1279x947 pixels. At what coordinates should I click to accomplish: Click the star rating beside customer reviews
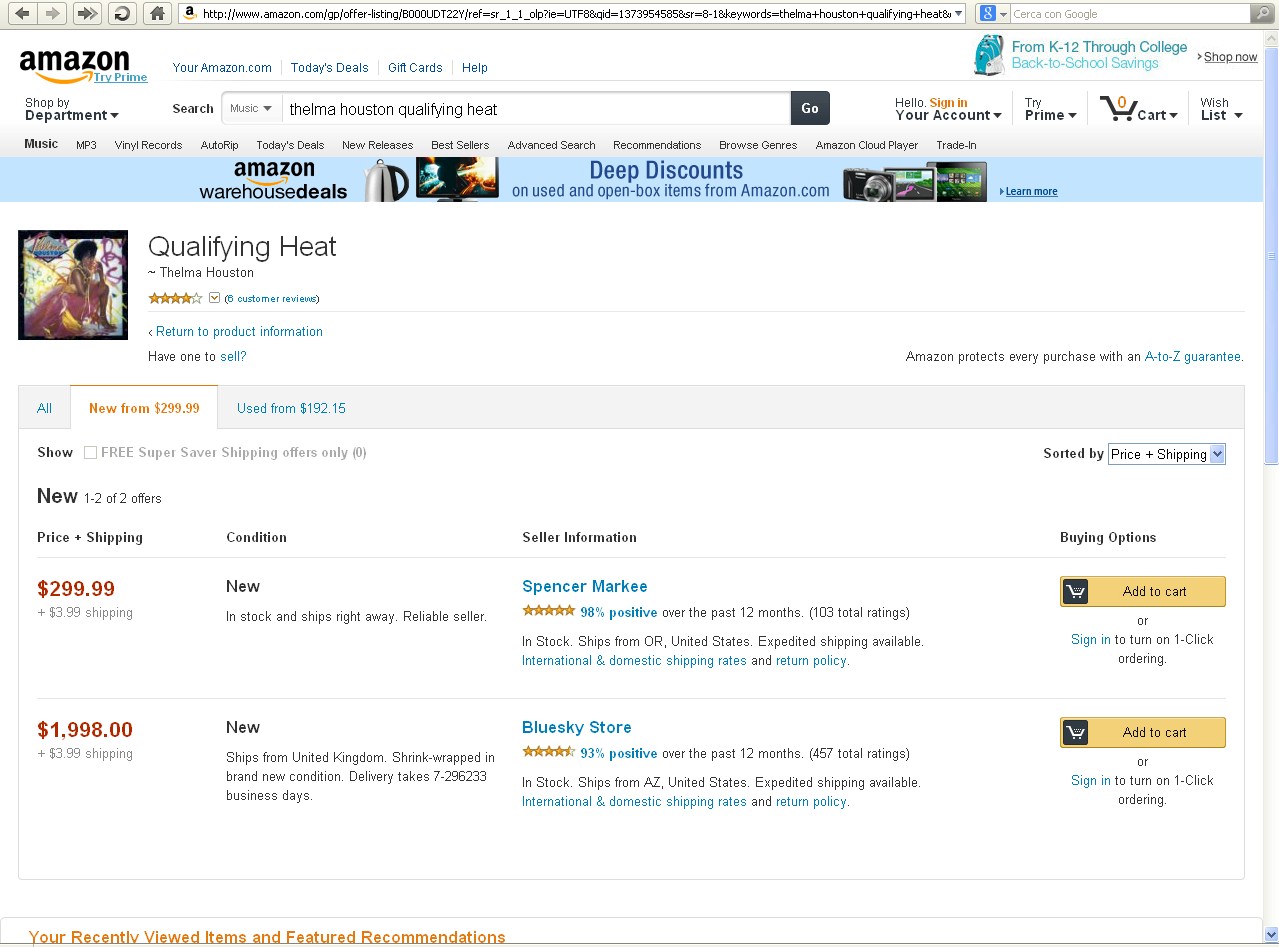pyautogui.click(x=175, y=298)
